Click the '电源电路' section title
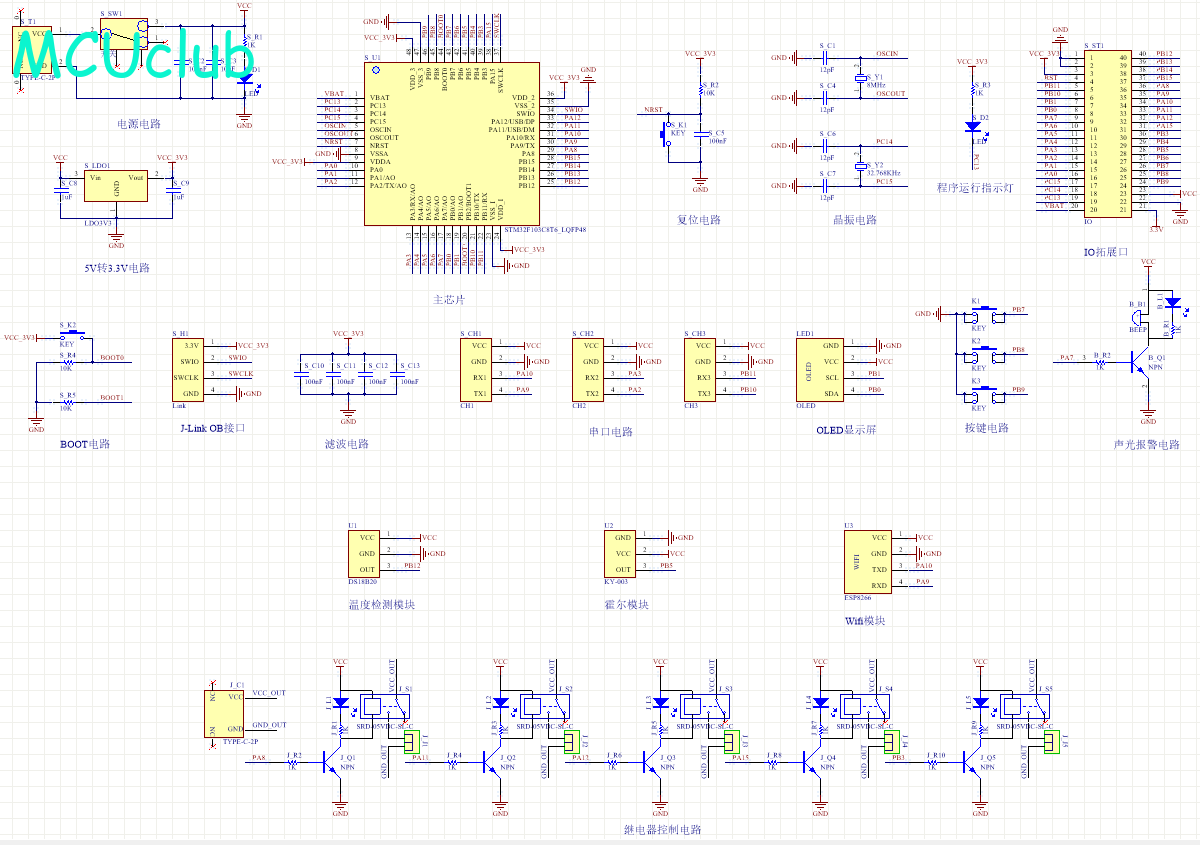Image resolution: width=1200 pixels, height=845 pixels. (139, 125)
